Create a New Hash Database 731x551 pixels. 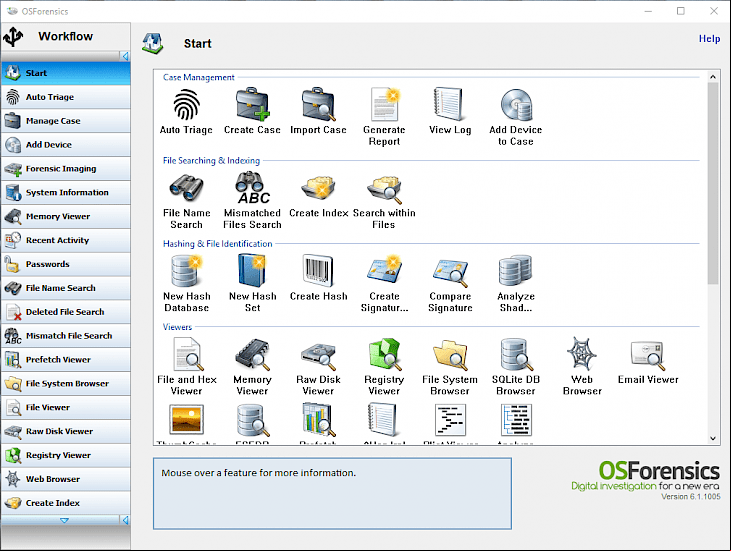pyautogui.click(x=186, y=283)
